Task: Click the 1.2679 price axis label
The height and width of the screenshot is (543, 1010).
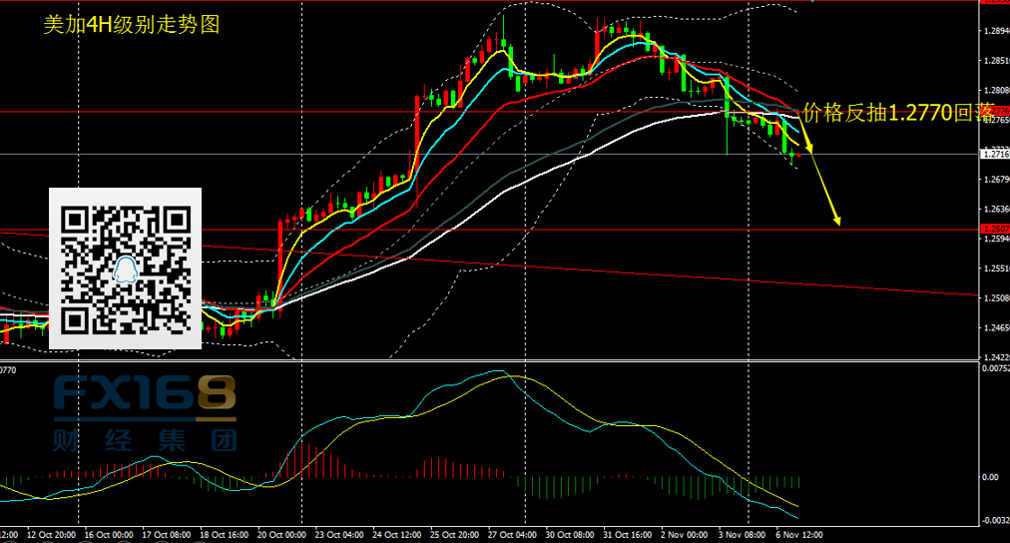Action: point(995,180)
